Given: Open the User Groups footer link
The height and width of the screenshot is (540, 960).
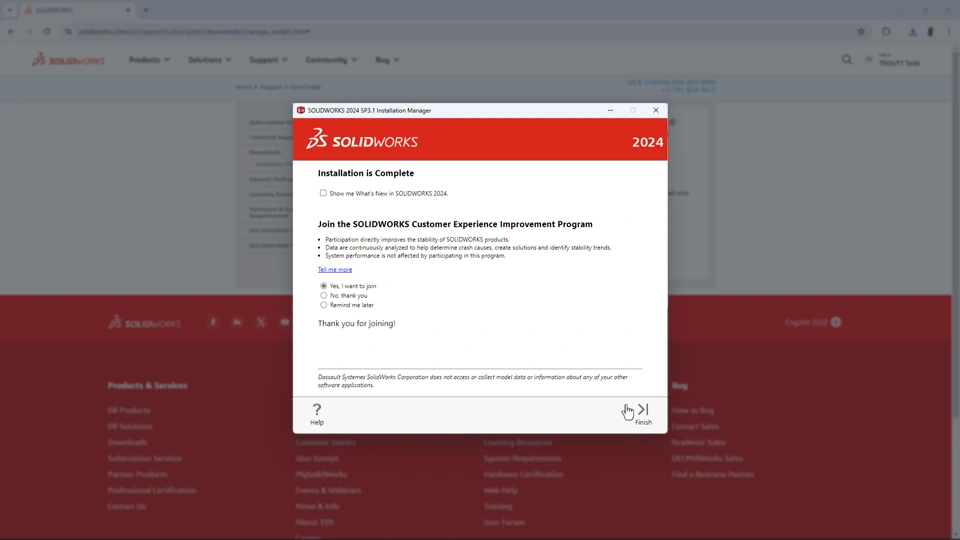Looking at the screenshot, I should pyautogui.click(x=317, y=458).
